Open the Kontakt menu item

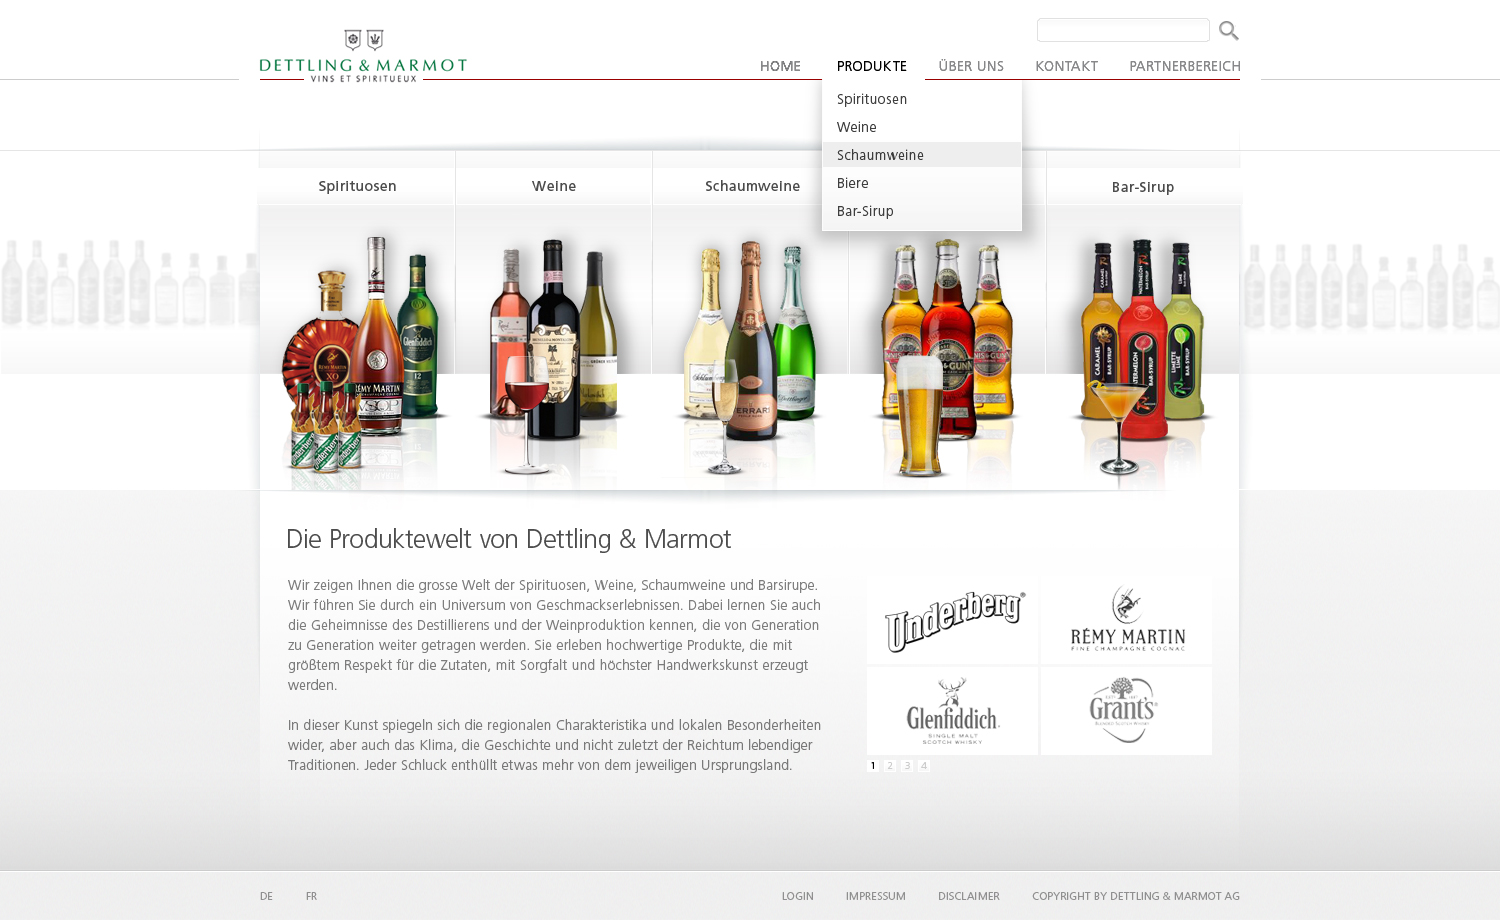(1066, 66)
